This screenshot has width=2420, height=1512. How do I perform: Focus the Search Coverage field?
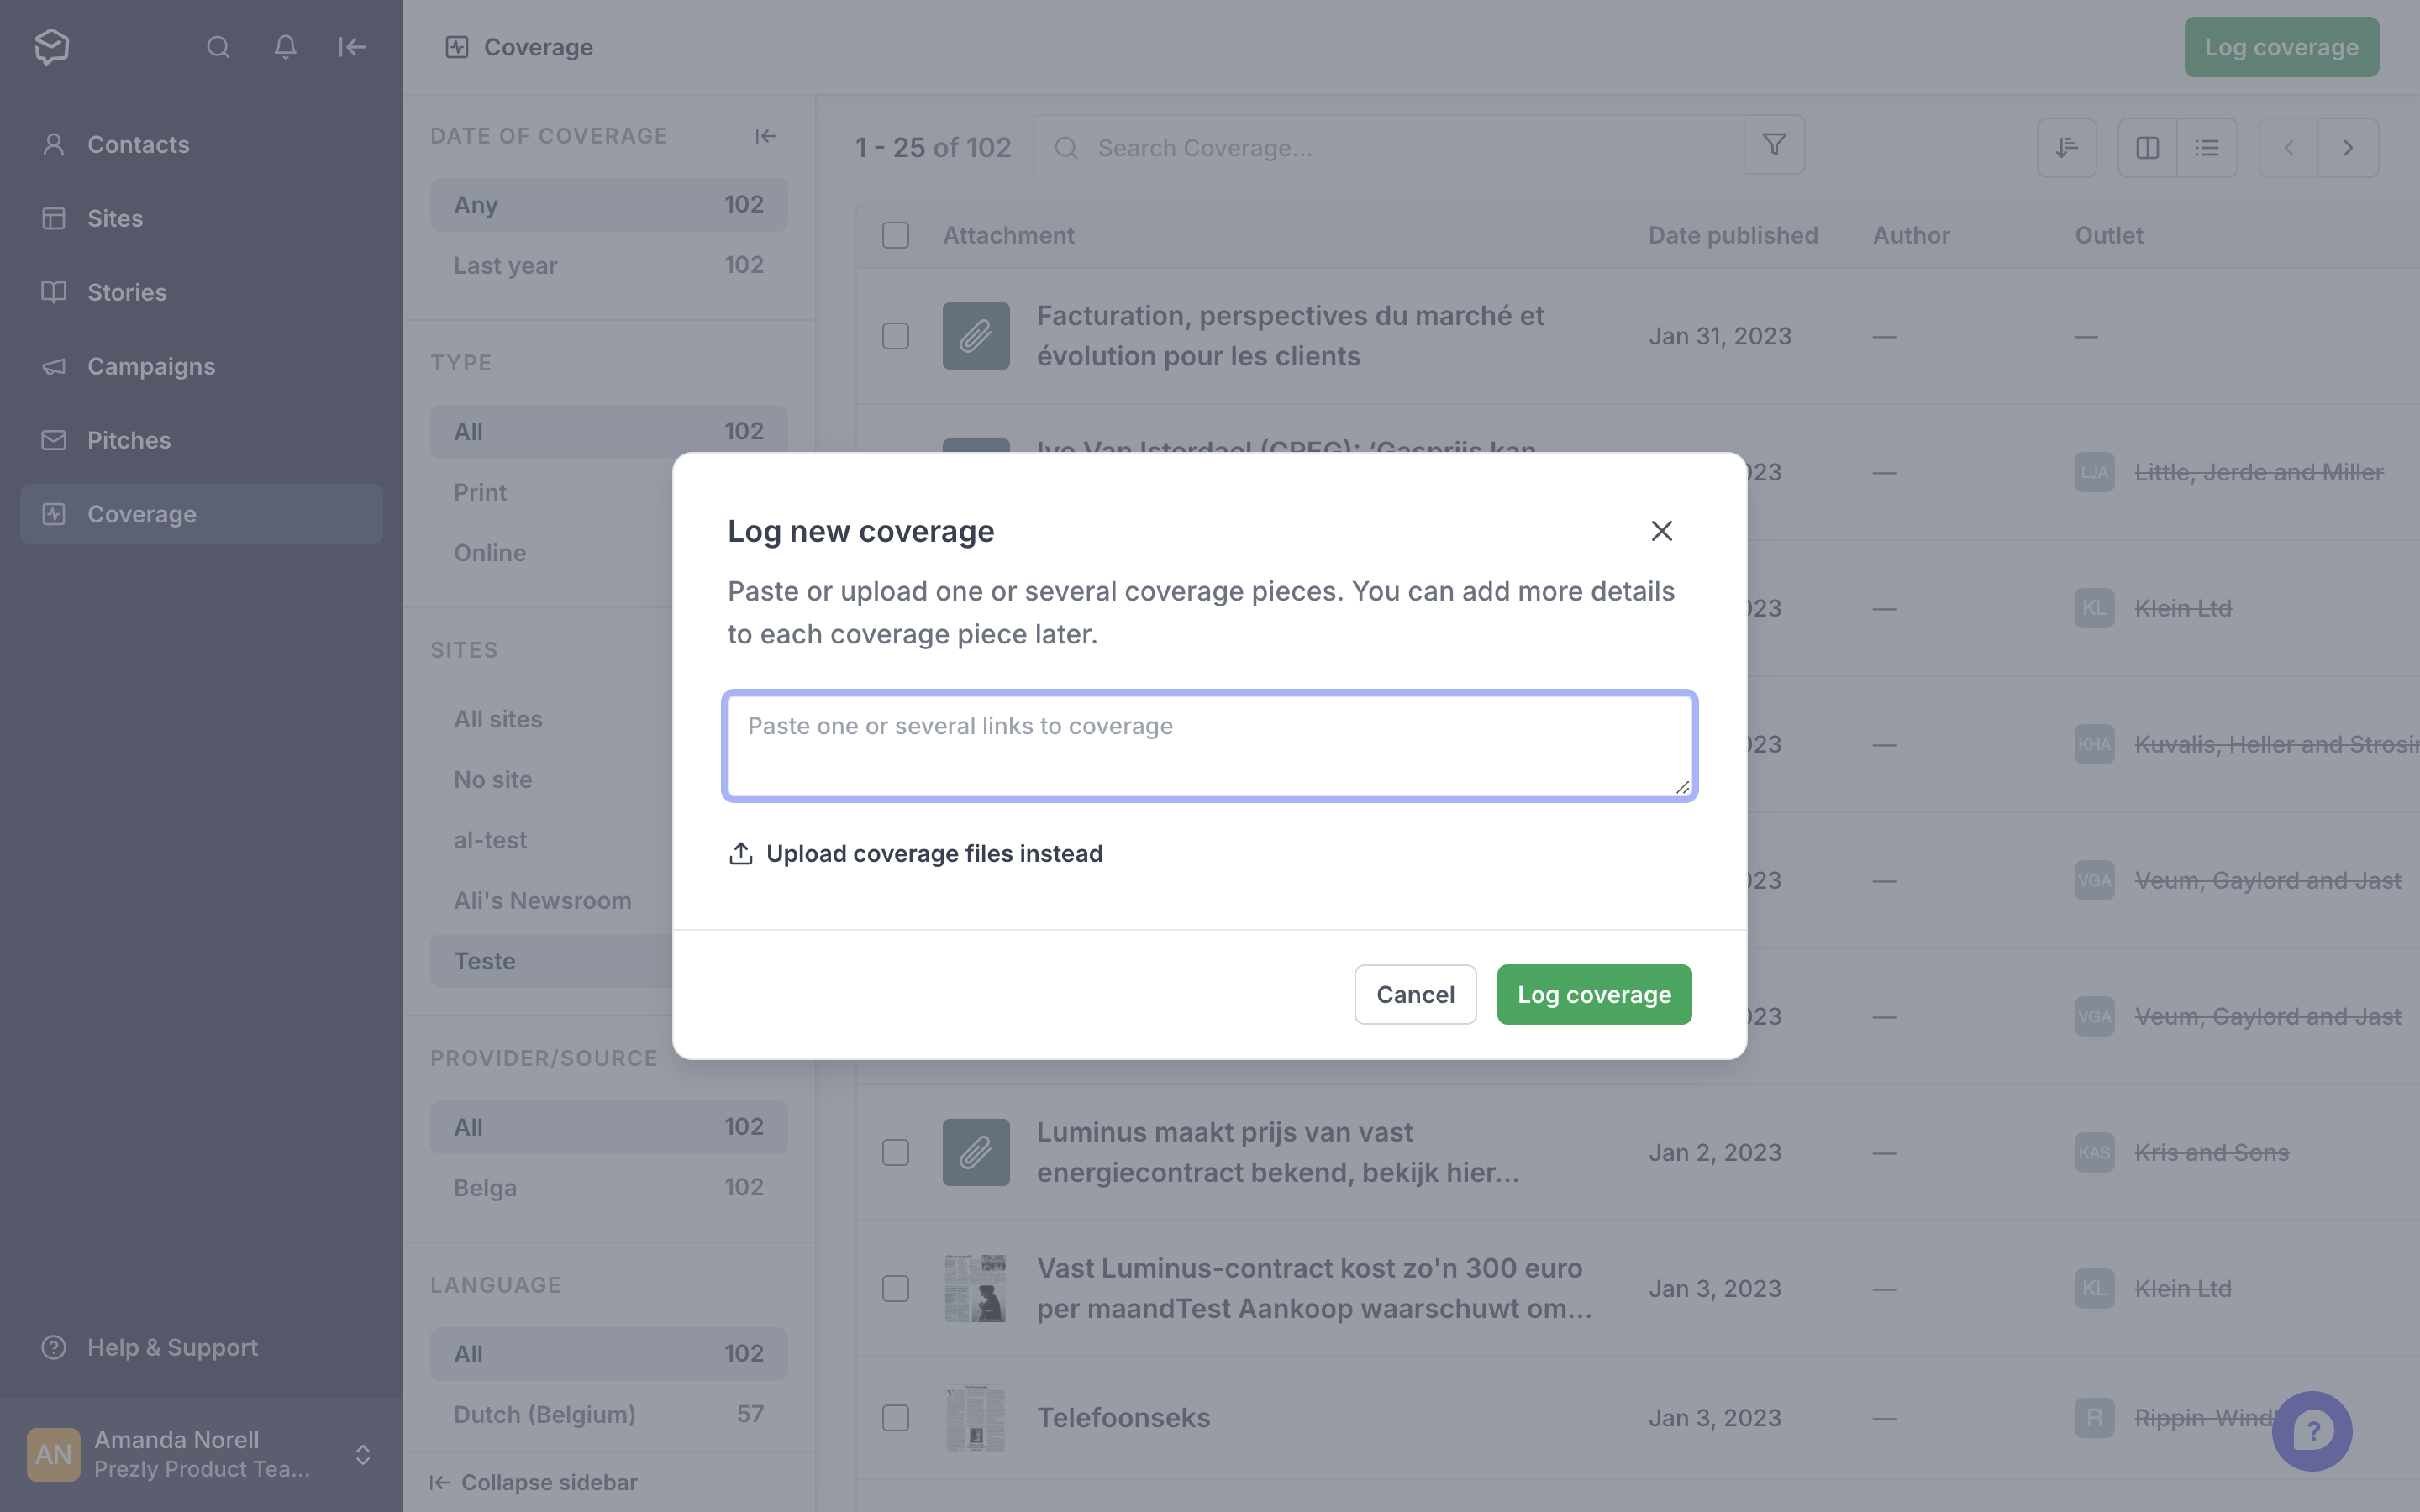click(1389, 148)
